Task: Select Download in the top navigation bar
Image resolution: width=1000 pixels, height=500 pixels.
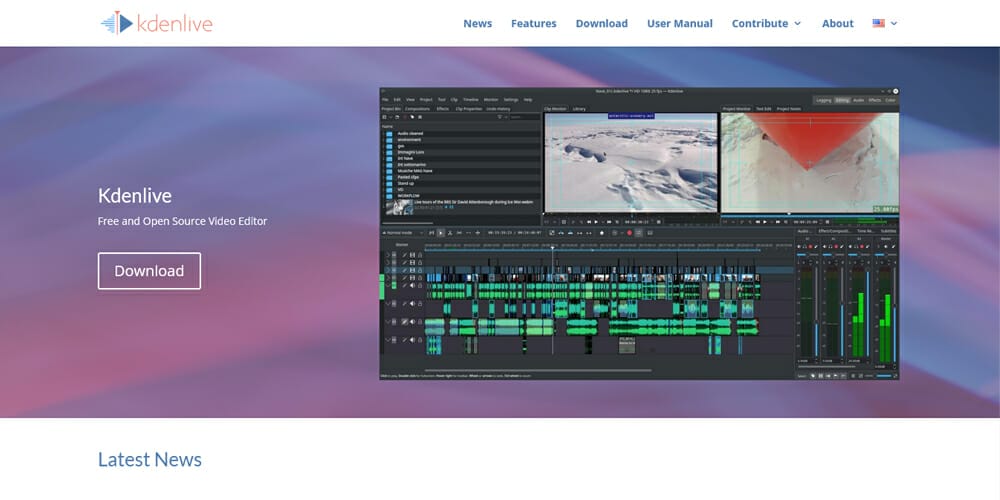Action: point(601,24)
